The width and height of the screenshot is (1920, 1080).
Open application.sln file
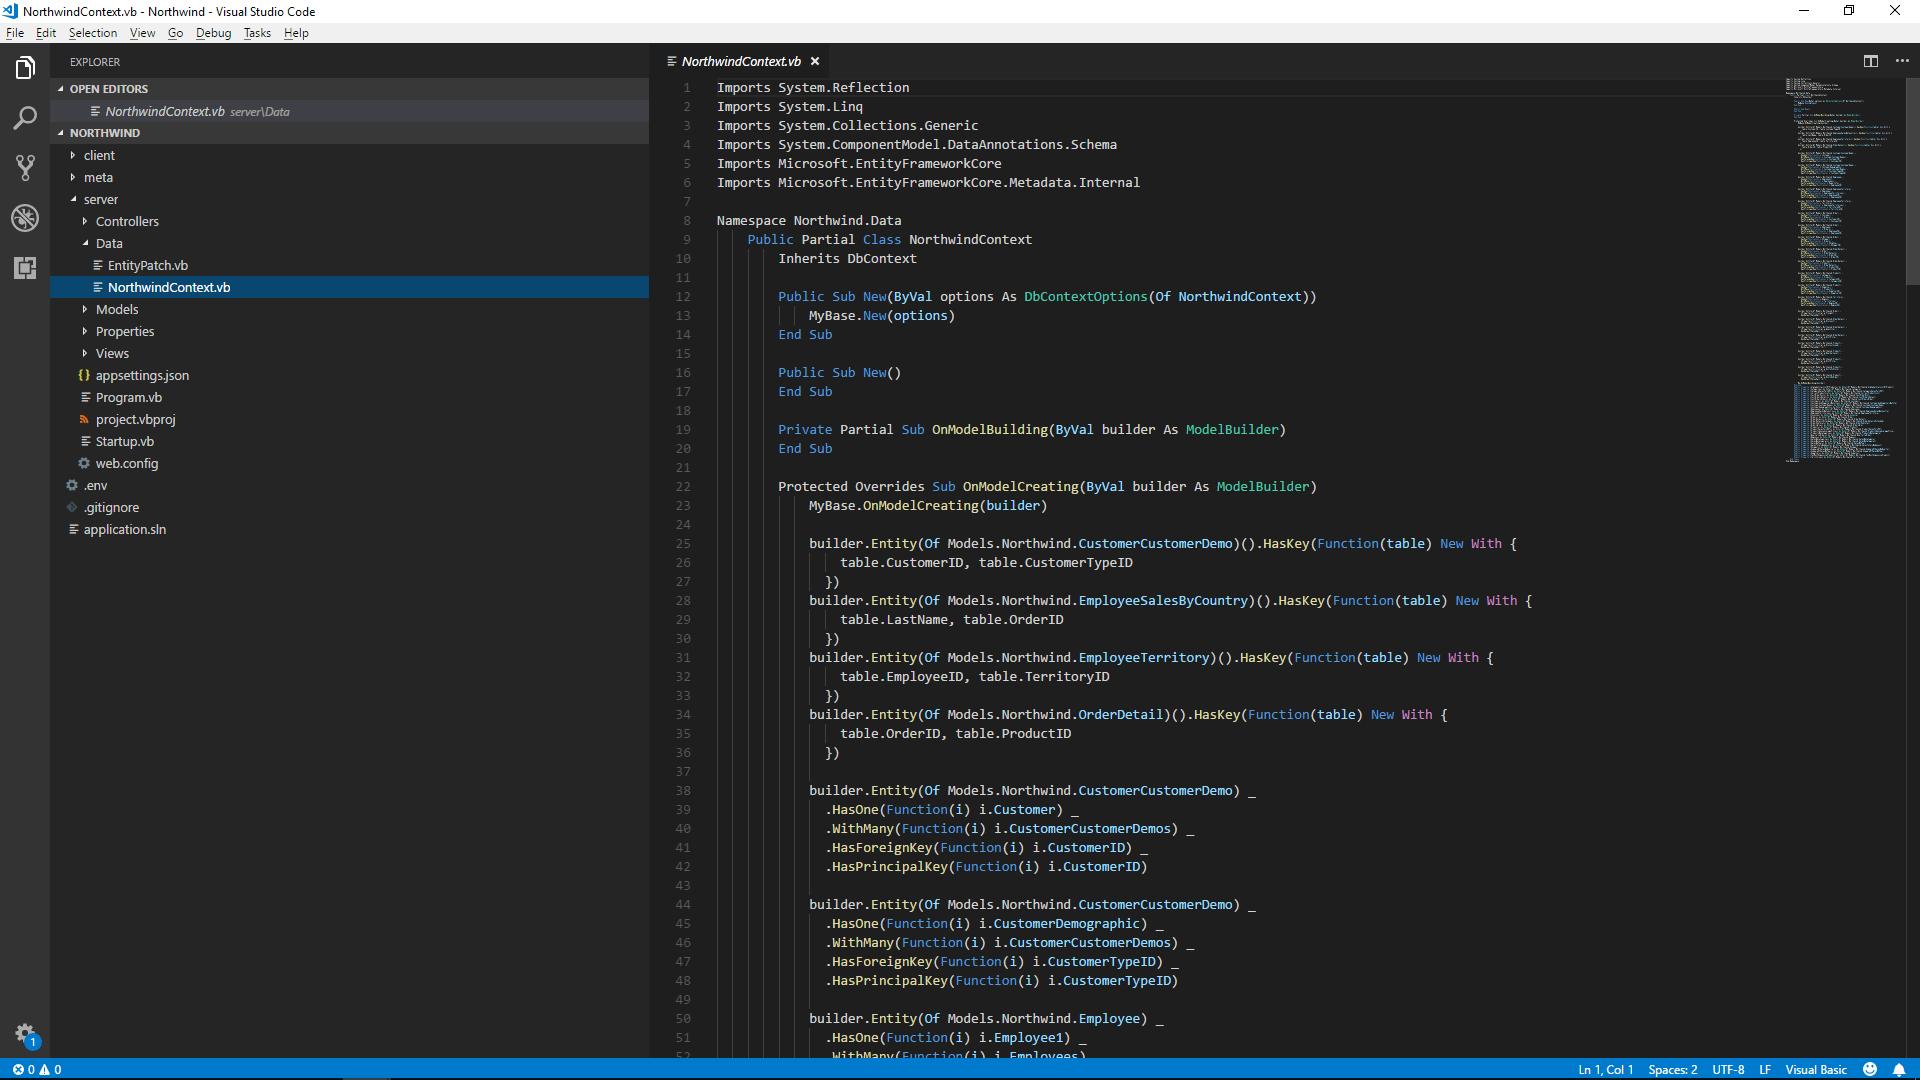349,529
